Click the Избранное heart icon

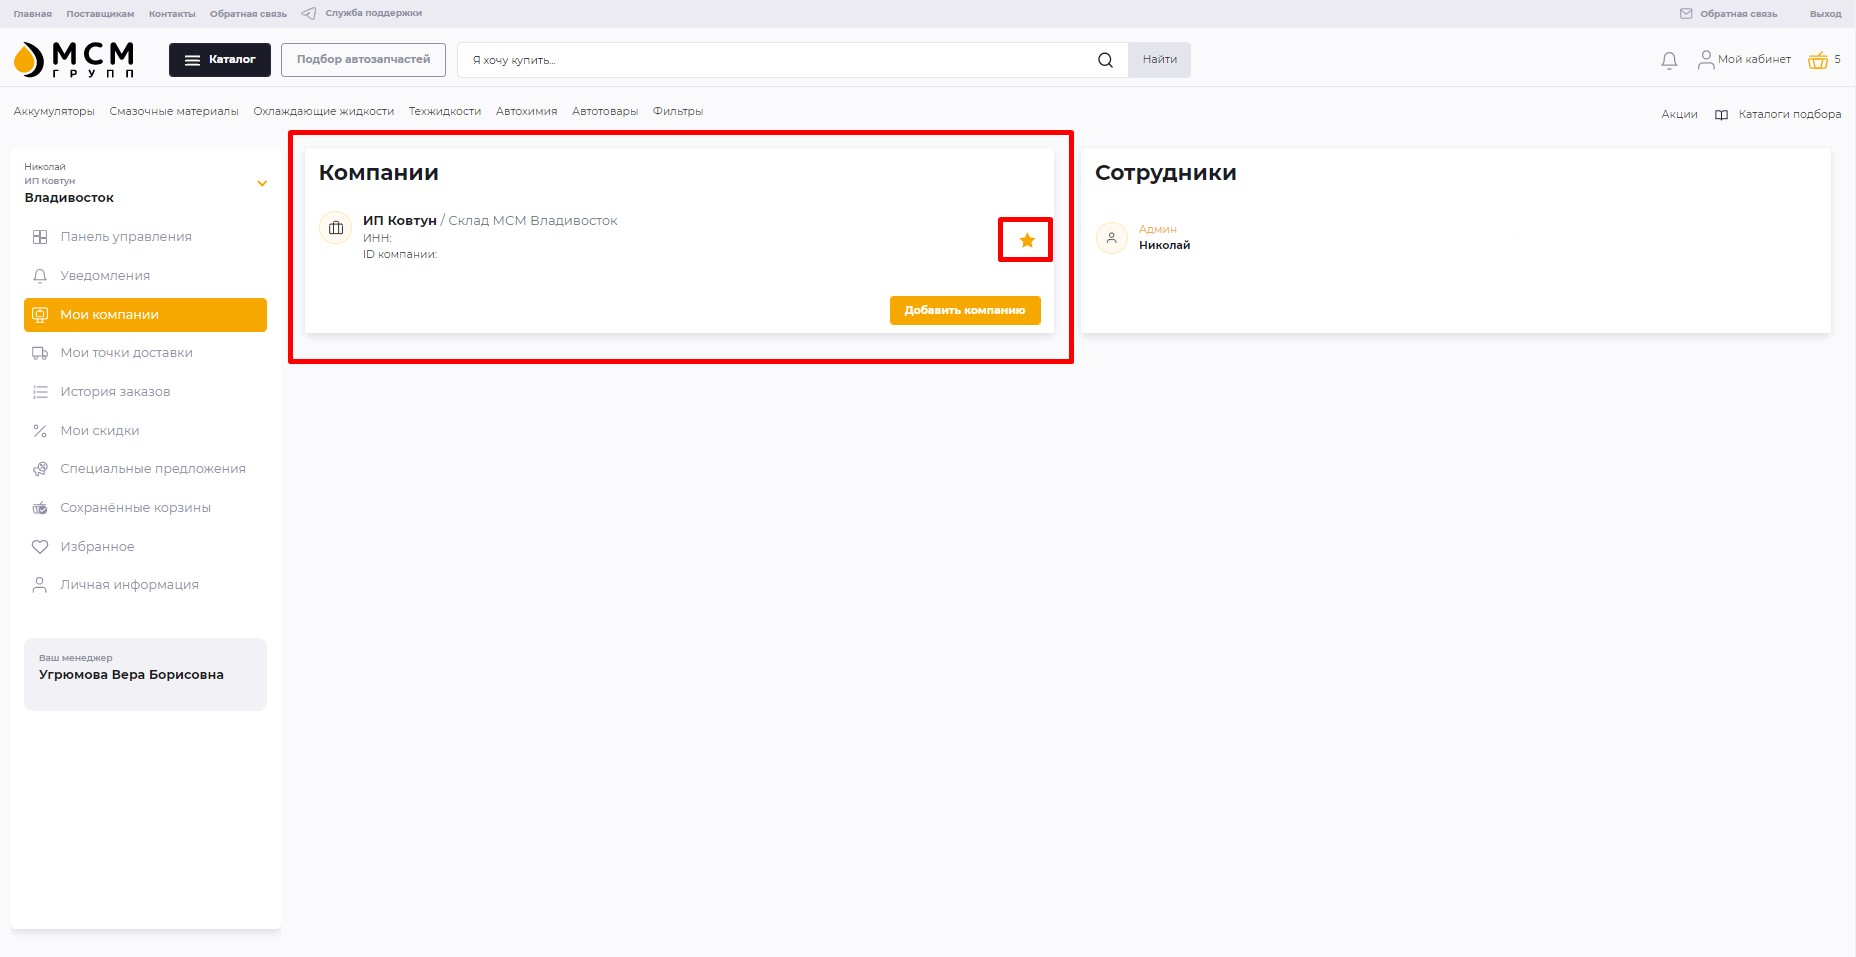pos(40,547)
